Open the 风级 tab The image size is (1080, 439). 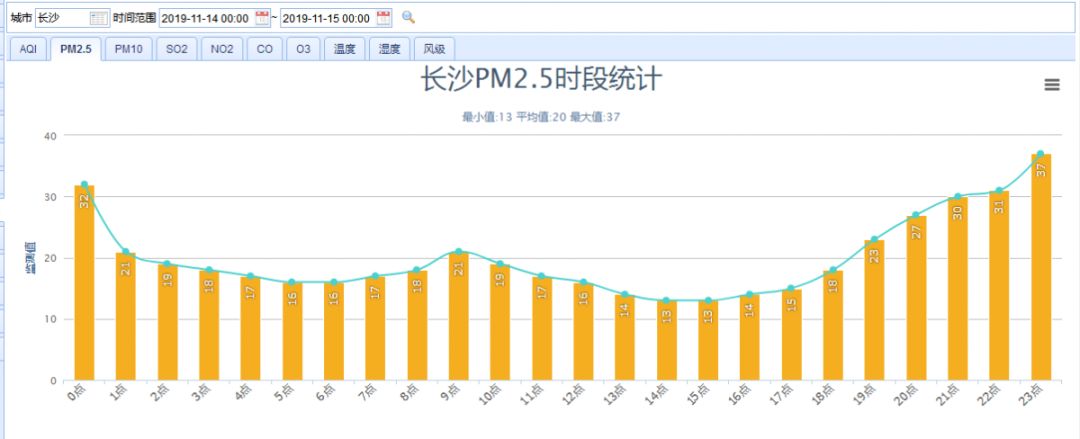(x=435, y=50)
